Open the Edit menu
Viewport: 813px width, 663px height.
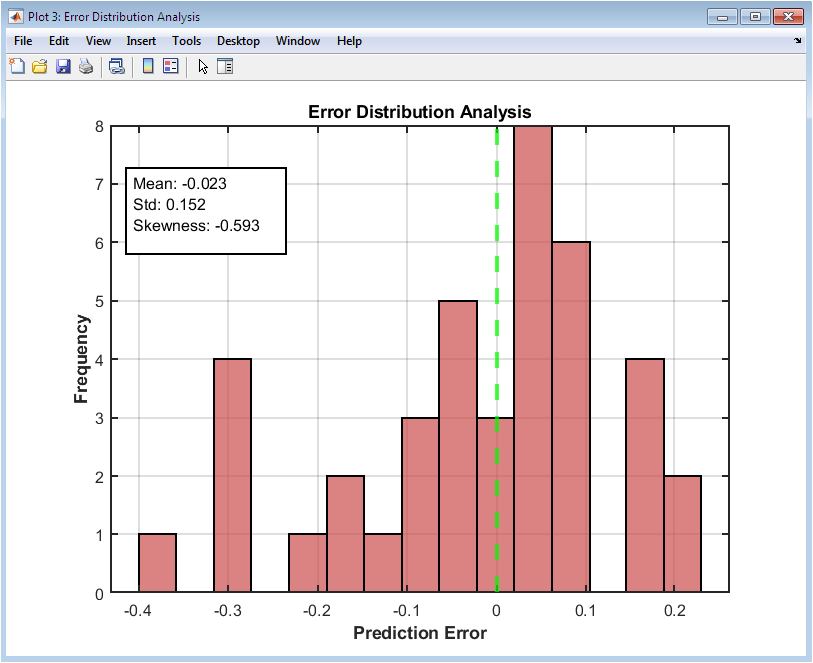pyautogui.click(x=59, y=41)
